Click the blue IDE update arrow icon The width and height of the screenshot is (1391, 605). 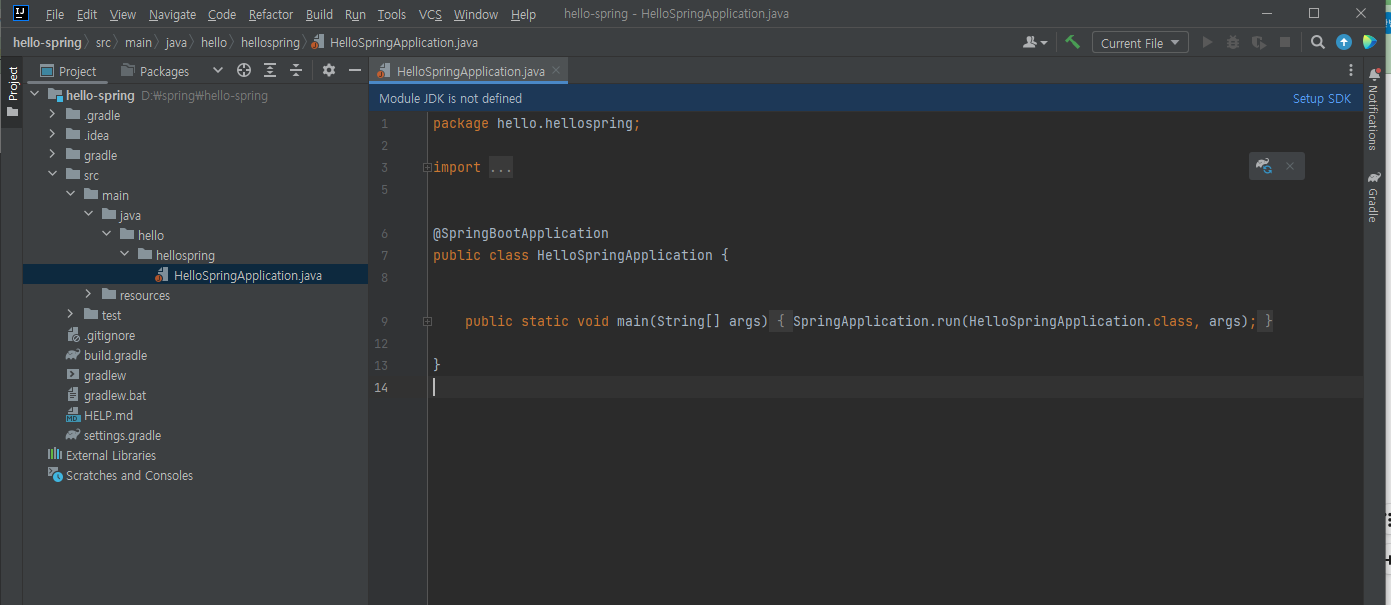pos(1344,43)
